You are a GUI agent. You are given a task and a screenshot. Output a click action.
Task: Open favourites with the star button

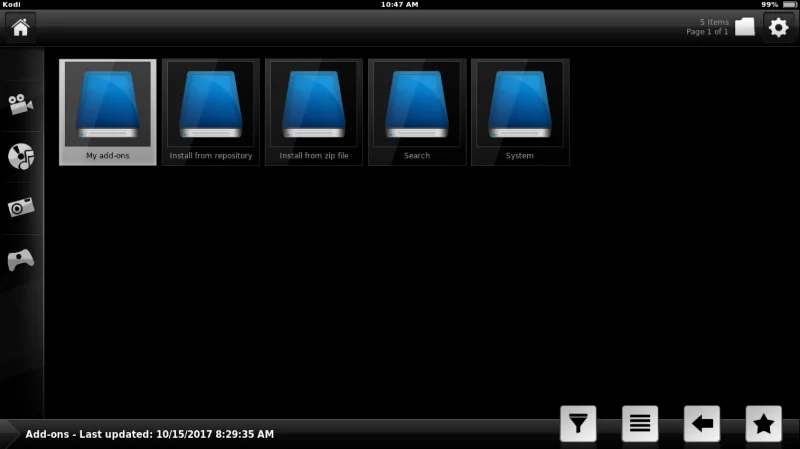tap(763, 423)
